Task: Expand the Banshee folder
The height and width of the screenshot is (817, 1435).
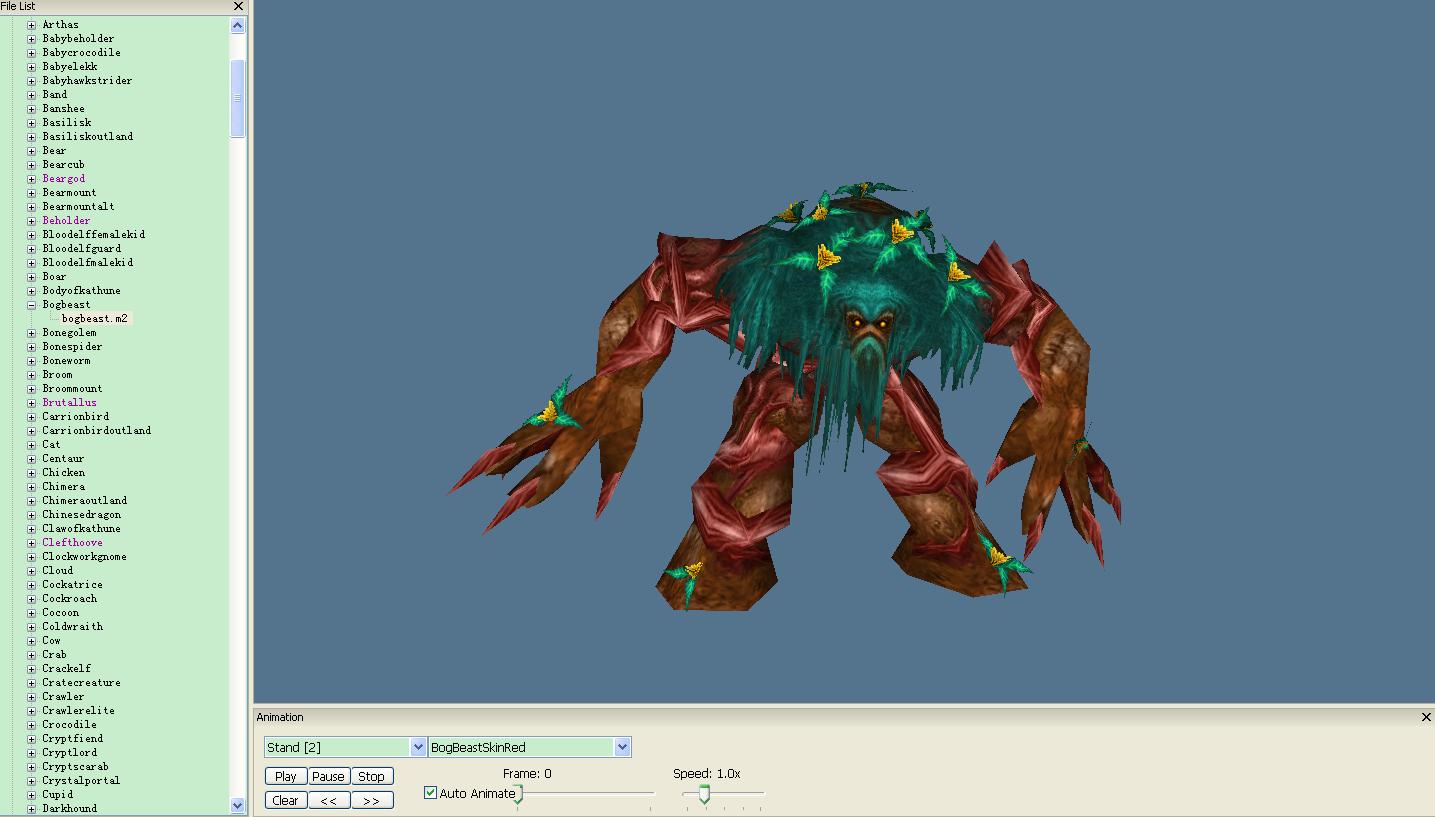Action: 31,109
